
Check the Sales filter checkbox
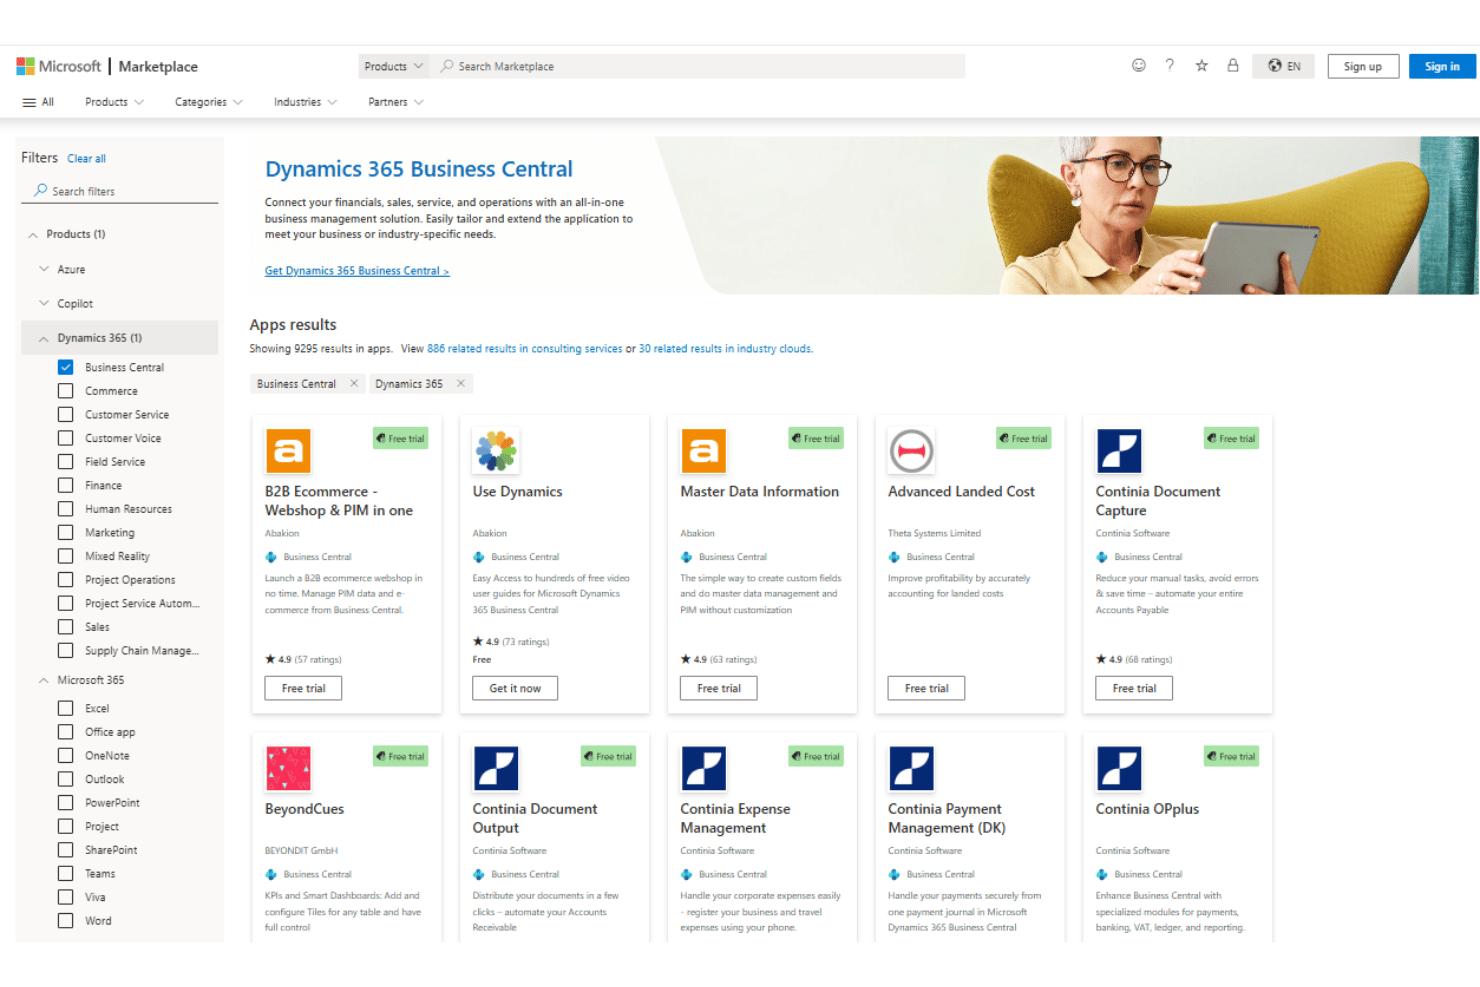(65, 627)
